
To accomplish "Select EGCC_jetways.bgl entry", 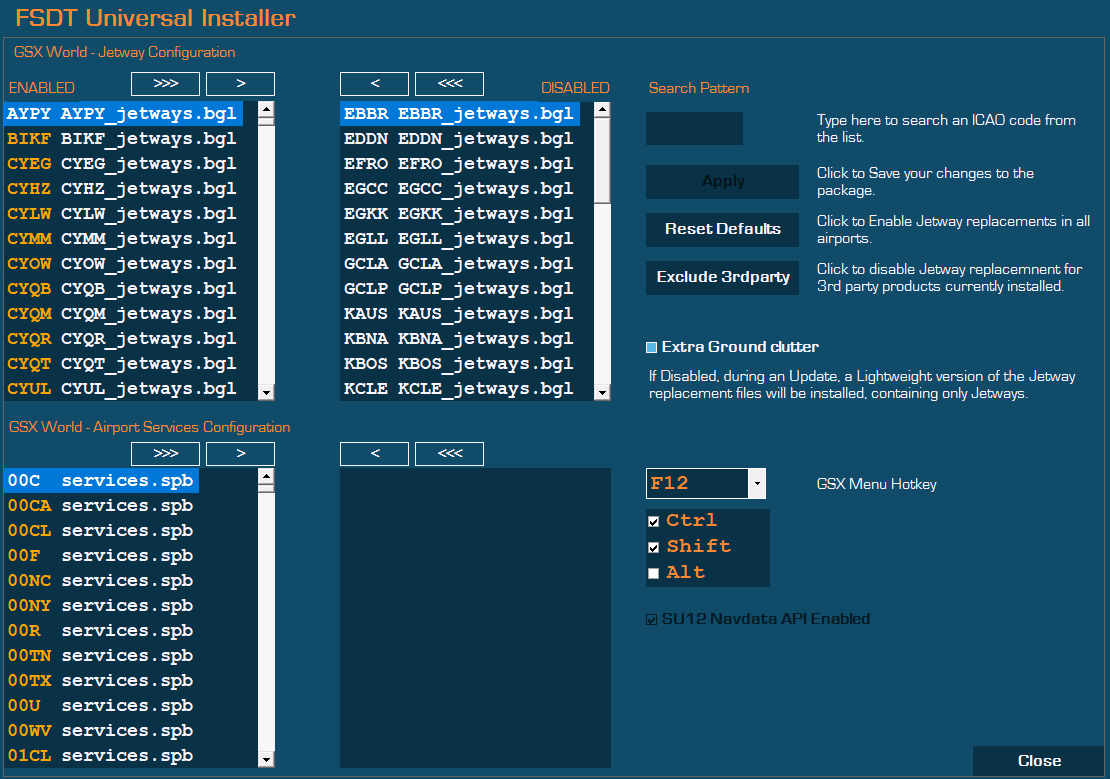I will (x=460, y=189).
